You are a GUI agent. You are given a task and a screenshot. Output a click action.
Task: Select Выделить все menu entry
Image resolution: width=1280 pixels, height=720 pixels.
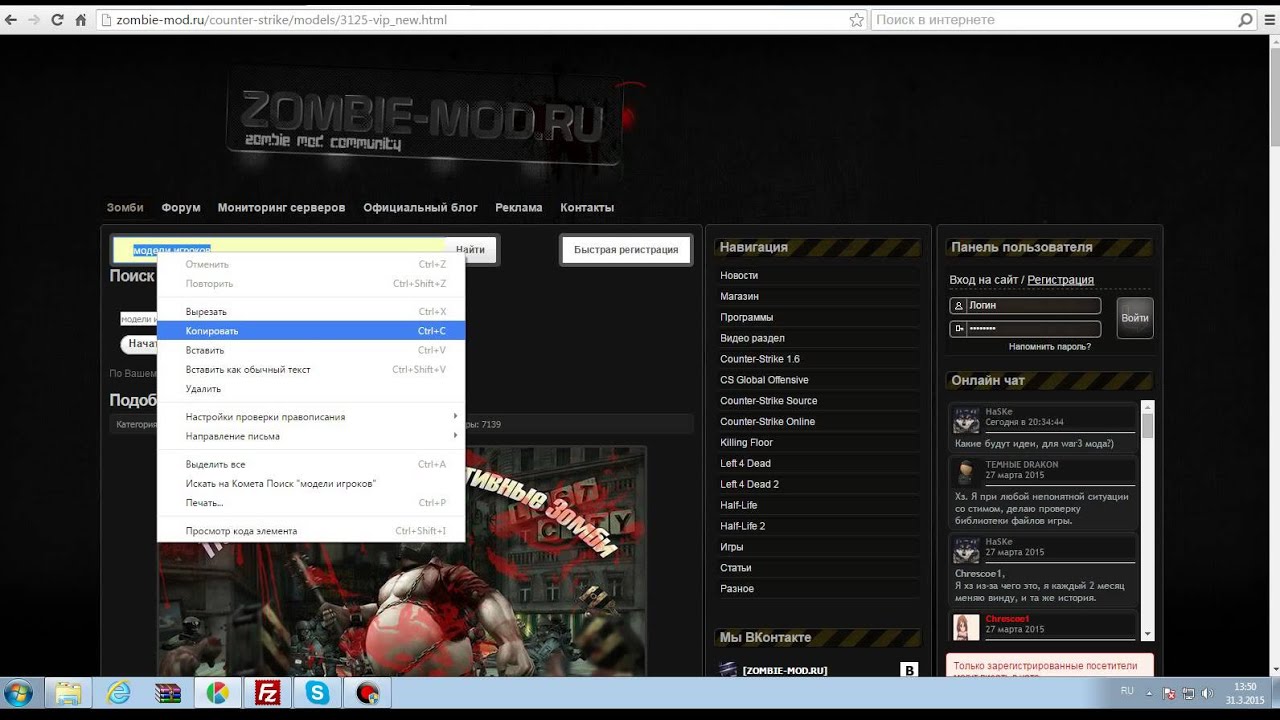[311, 464]
